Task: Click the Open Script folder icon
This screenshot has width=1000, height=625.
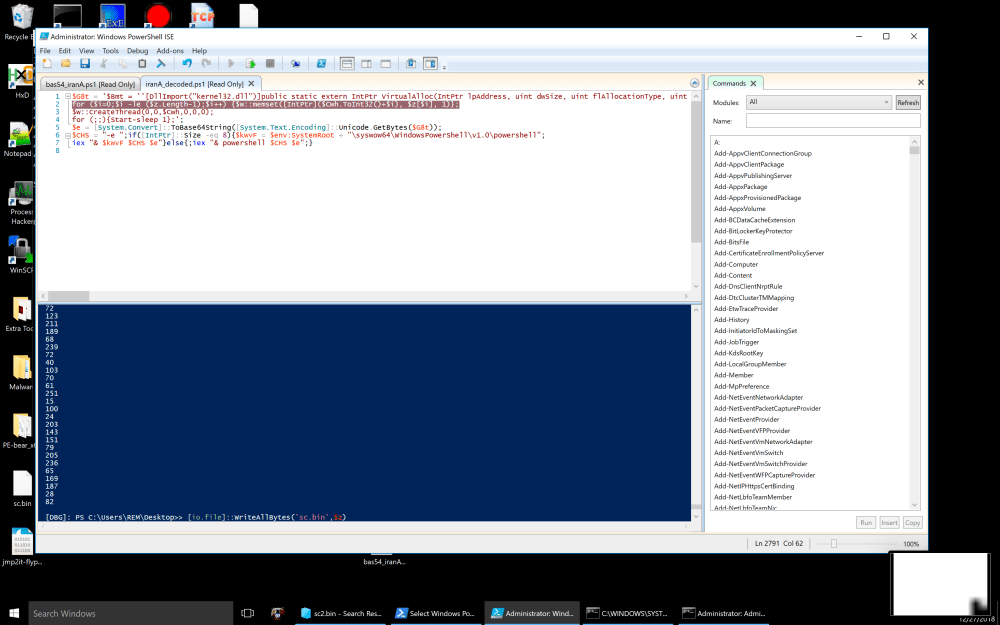Action: tap(66, 63)
